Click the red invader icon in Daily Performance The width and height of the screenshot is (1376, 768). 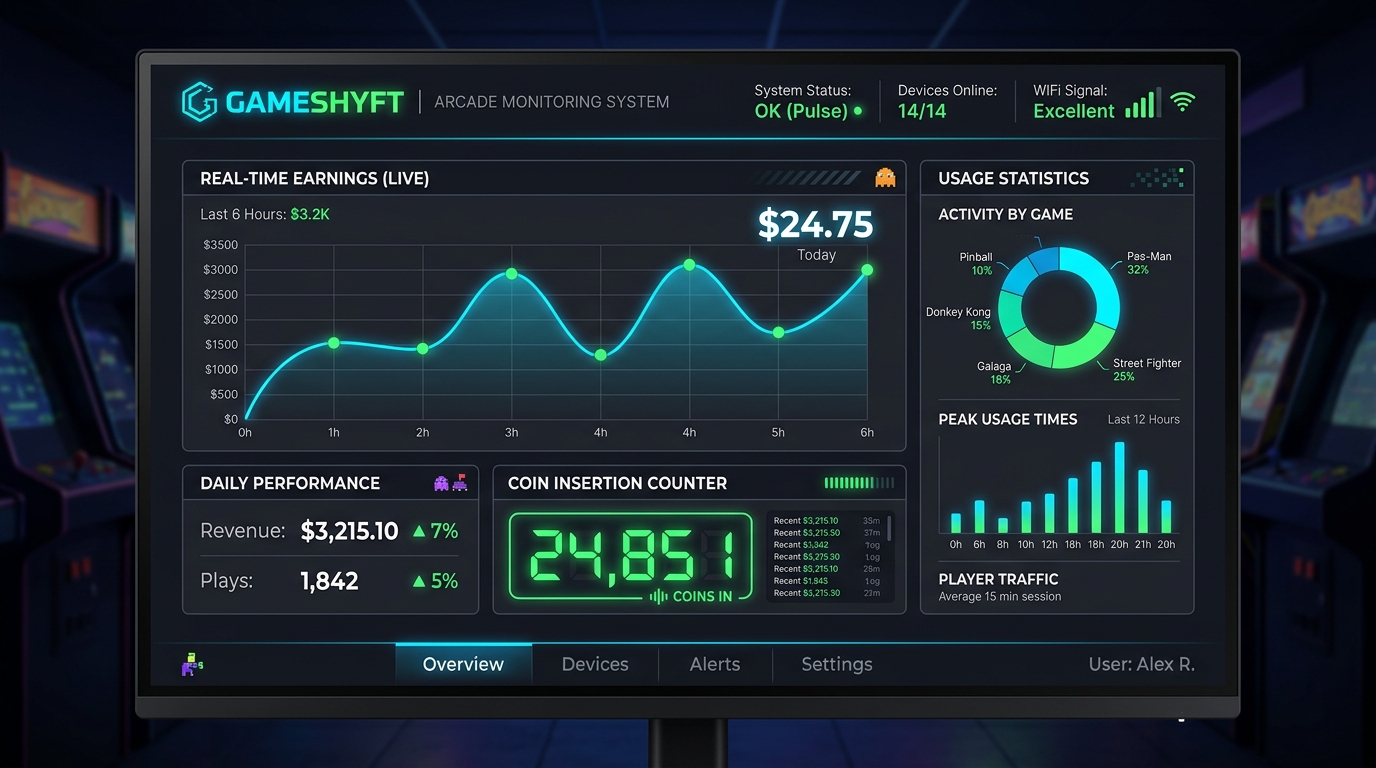(x=459, y=483)
